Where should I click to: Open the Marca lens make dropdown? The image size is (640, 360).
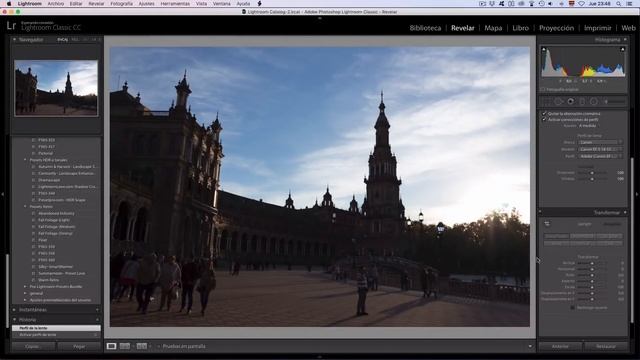pos(600,142)
